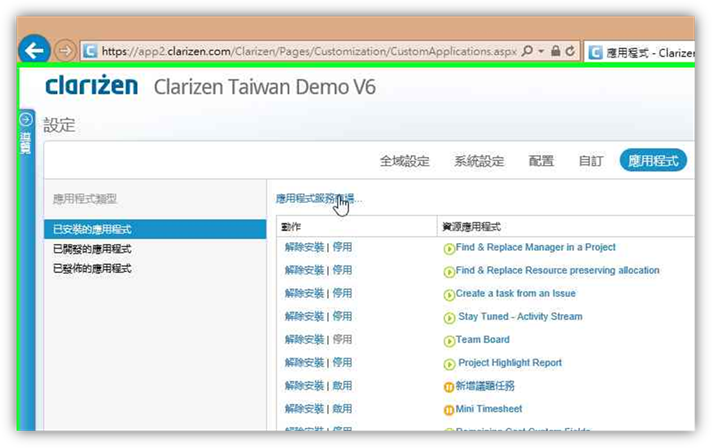Viewport: 712px width, 448px height.
Task: Click the Clarizen logo
Action: tap(92, 86)
